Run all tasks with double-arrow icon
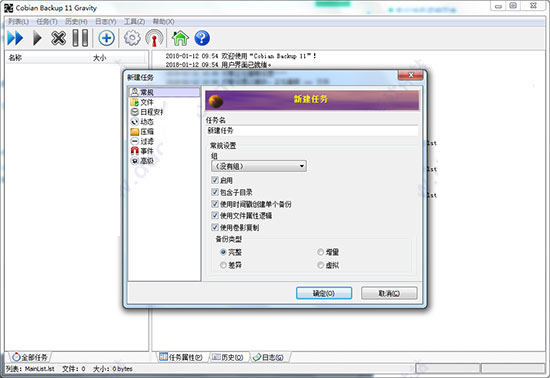 pos(15,38)
